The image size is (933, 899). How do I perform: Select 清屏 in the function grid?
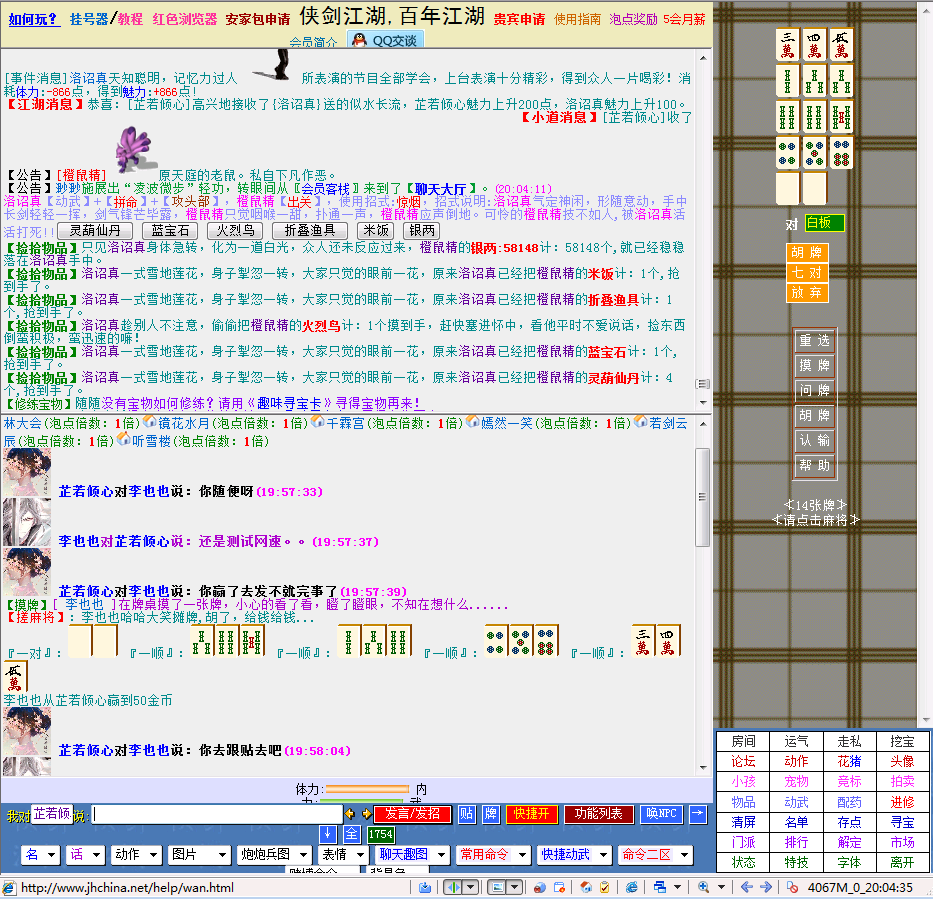[x=743, y=822]
